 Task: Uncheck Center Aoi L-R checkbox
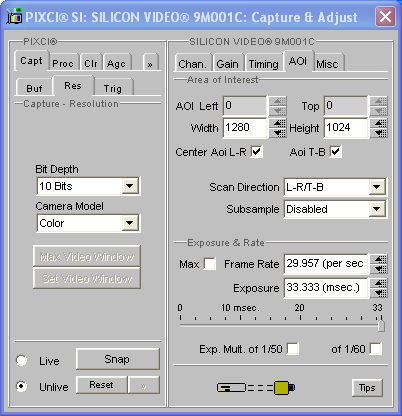click(257, 152)
